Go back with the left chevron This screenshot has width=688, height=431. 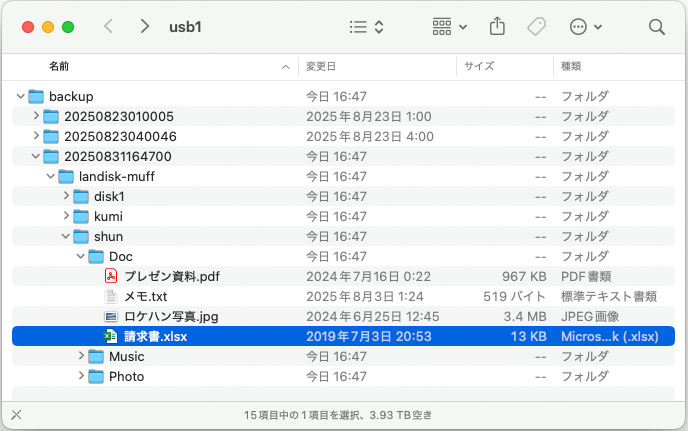tap(108, 27)
